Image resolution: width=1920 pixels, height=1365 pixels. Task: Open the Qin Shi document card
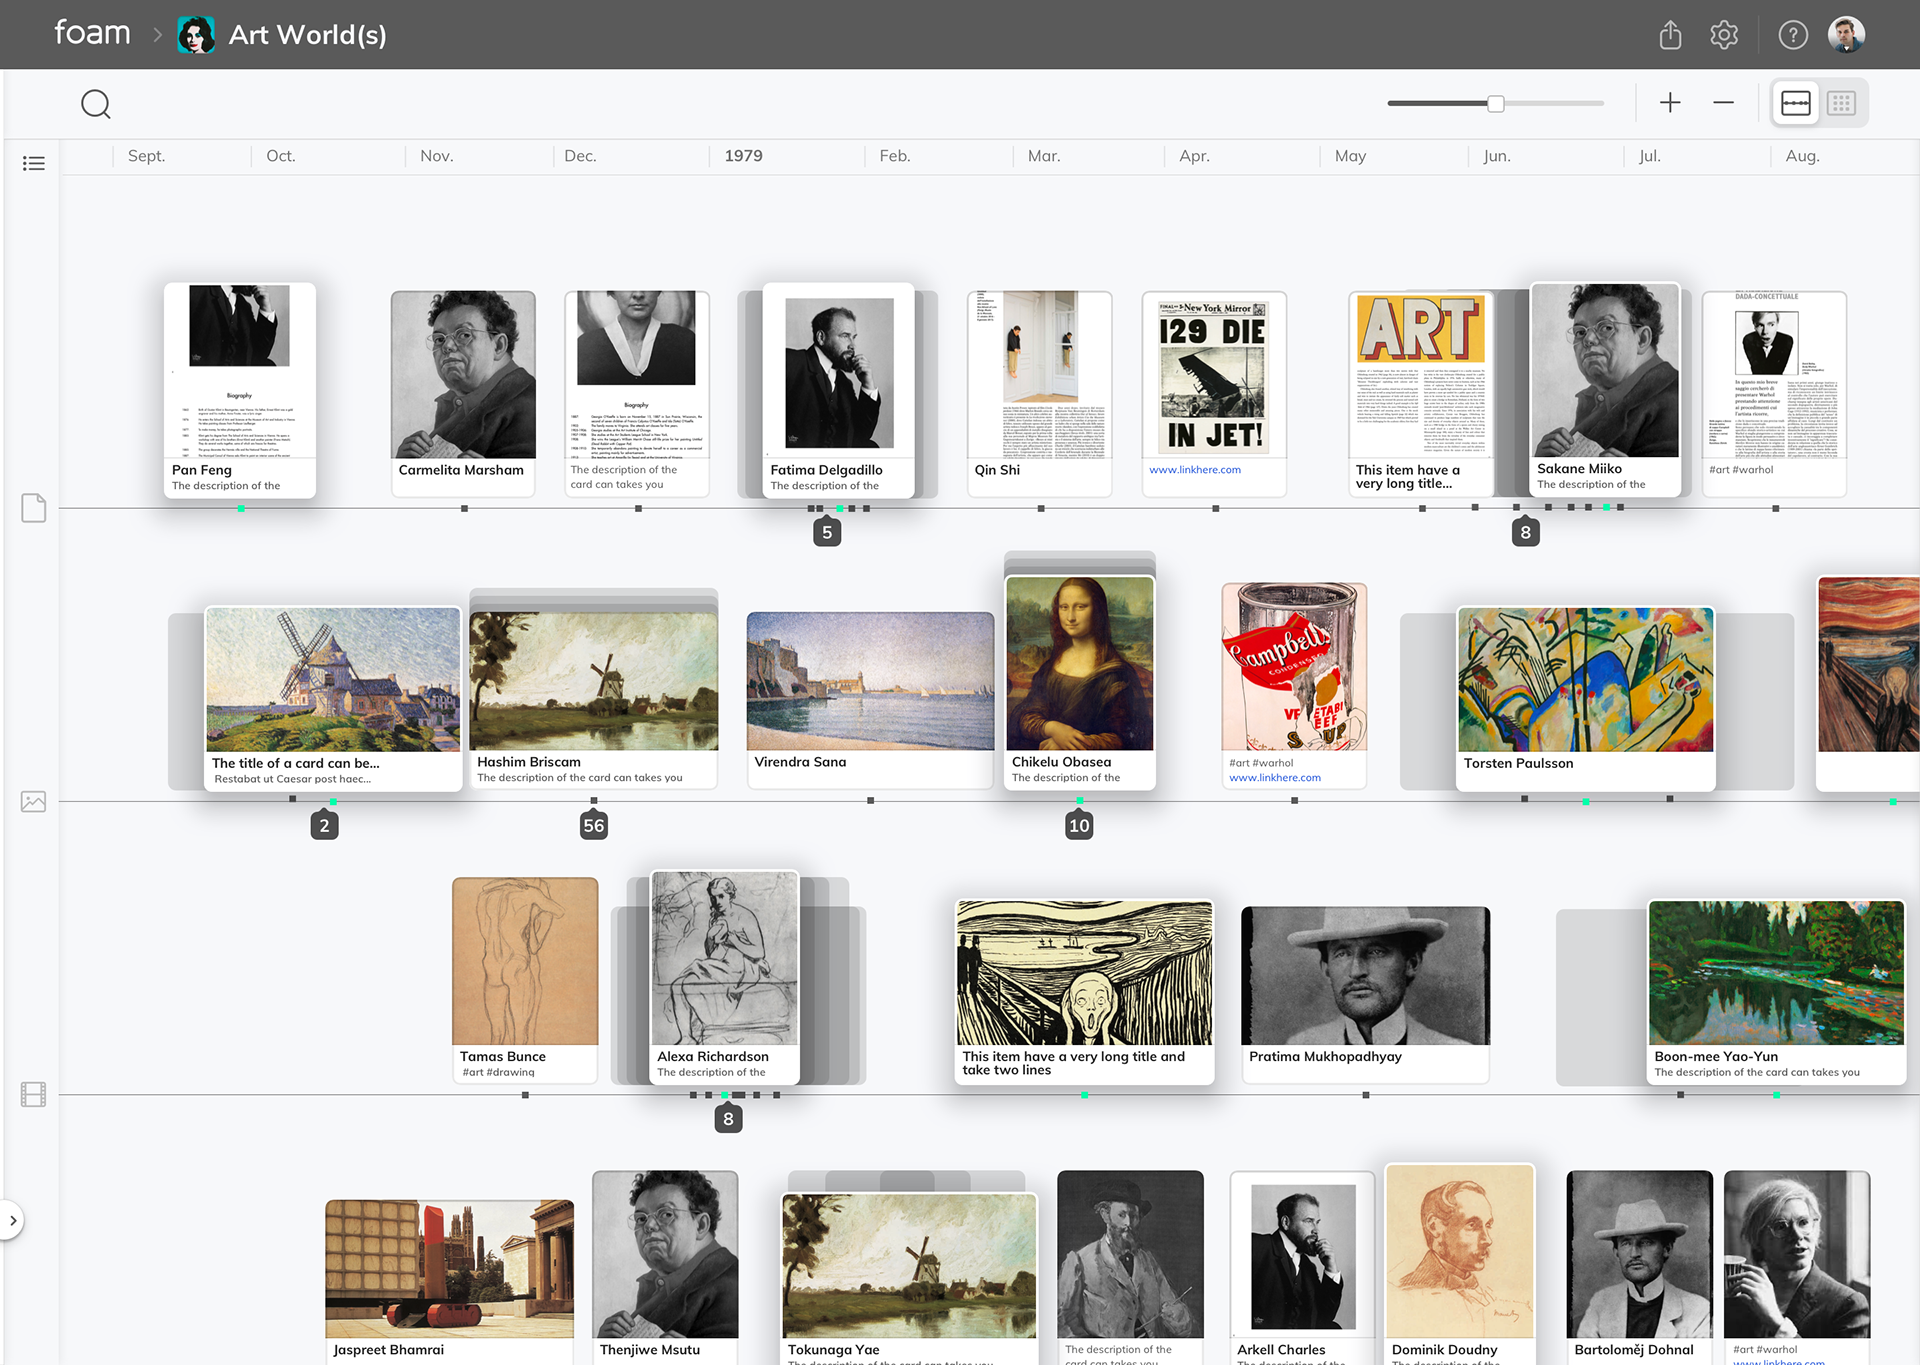pos(1040,393)
